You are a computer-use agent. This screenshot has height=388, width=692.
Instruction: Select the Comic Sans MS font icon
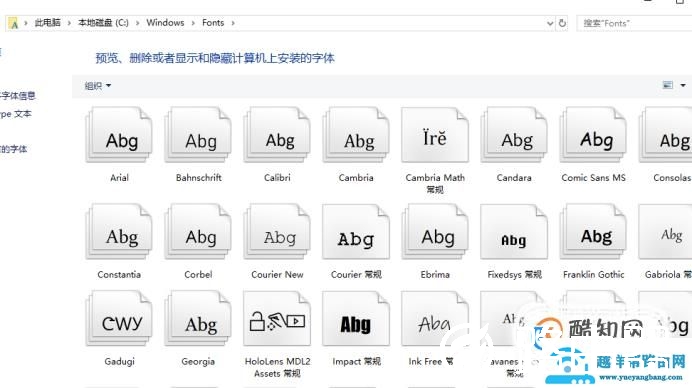(x=593, y=135)
